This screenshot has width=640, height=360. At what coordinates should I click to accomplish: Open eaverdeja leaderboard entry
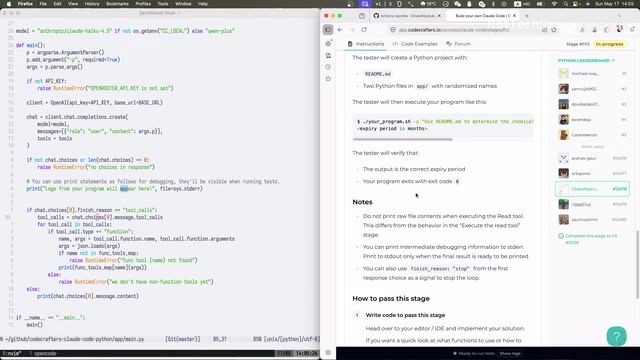tap(592, 120)
